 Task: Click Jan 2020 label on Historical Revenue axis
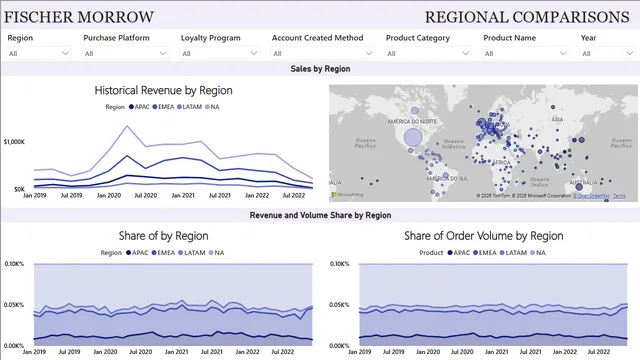[109, 196]
